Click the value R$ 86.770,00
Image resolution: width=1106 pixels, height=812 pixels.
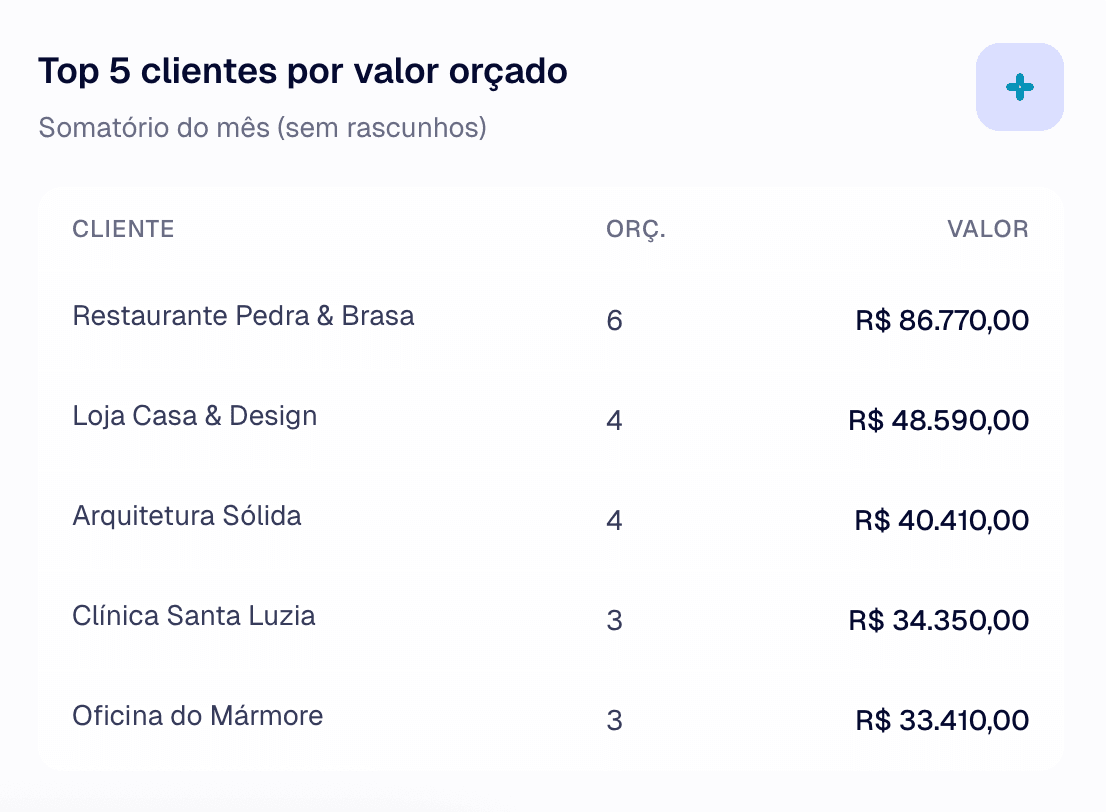tap(939, 320)
